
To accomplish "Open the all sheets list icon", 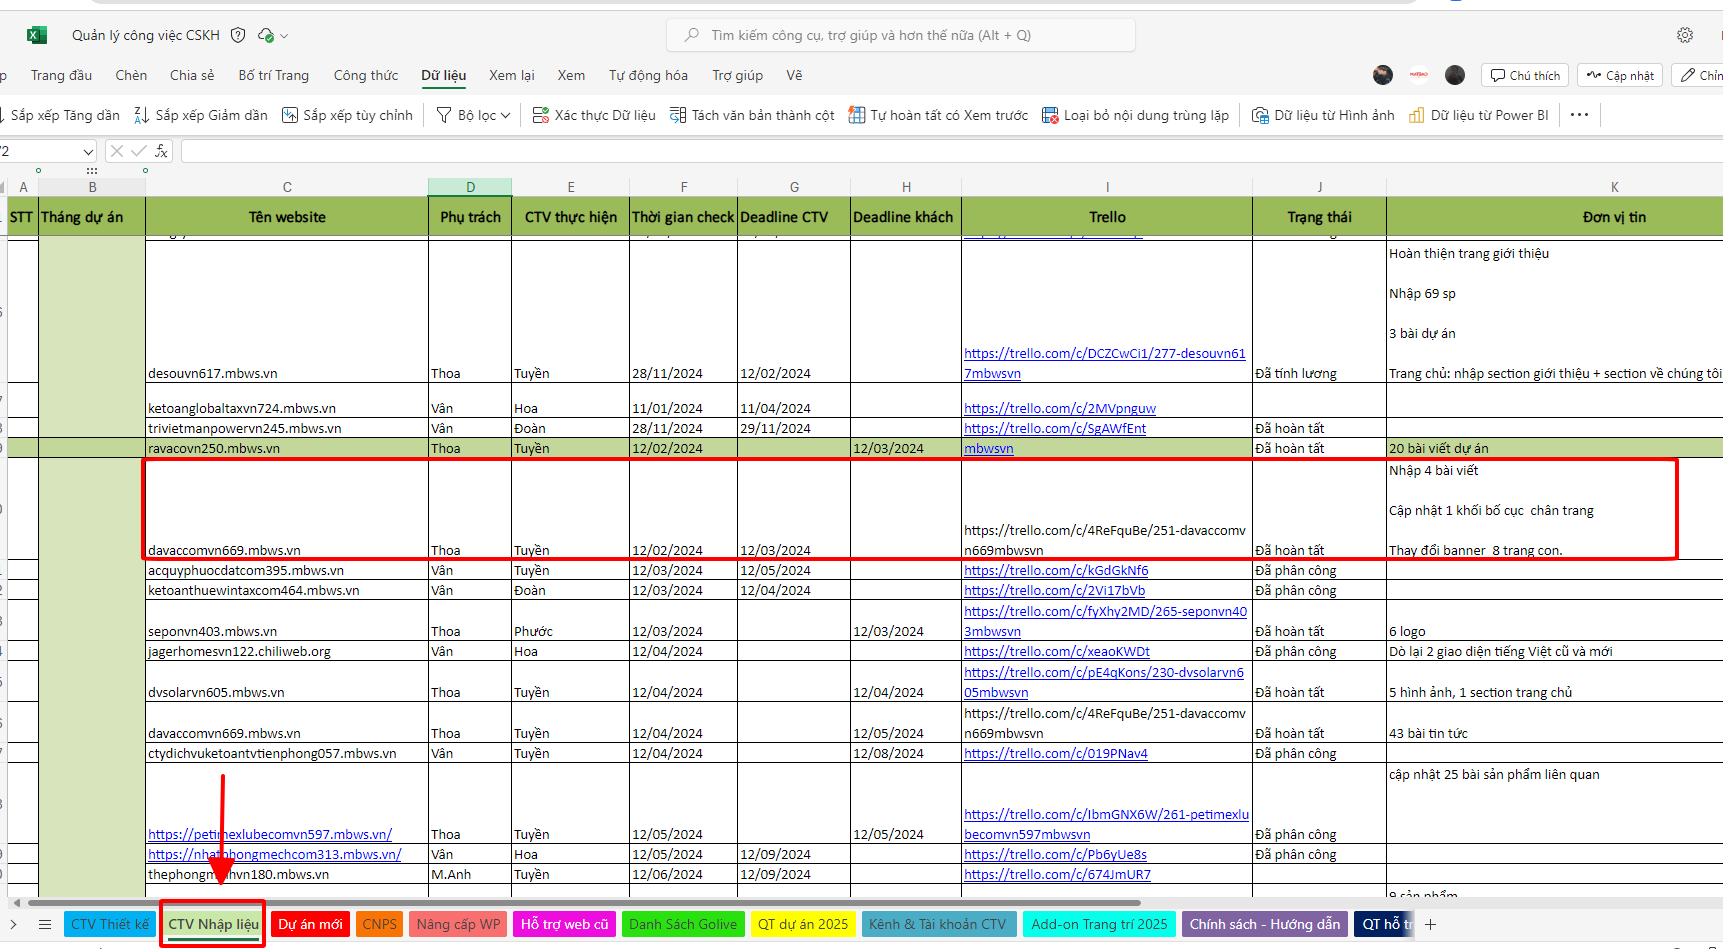I will 45,924.
